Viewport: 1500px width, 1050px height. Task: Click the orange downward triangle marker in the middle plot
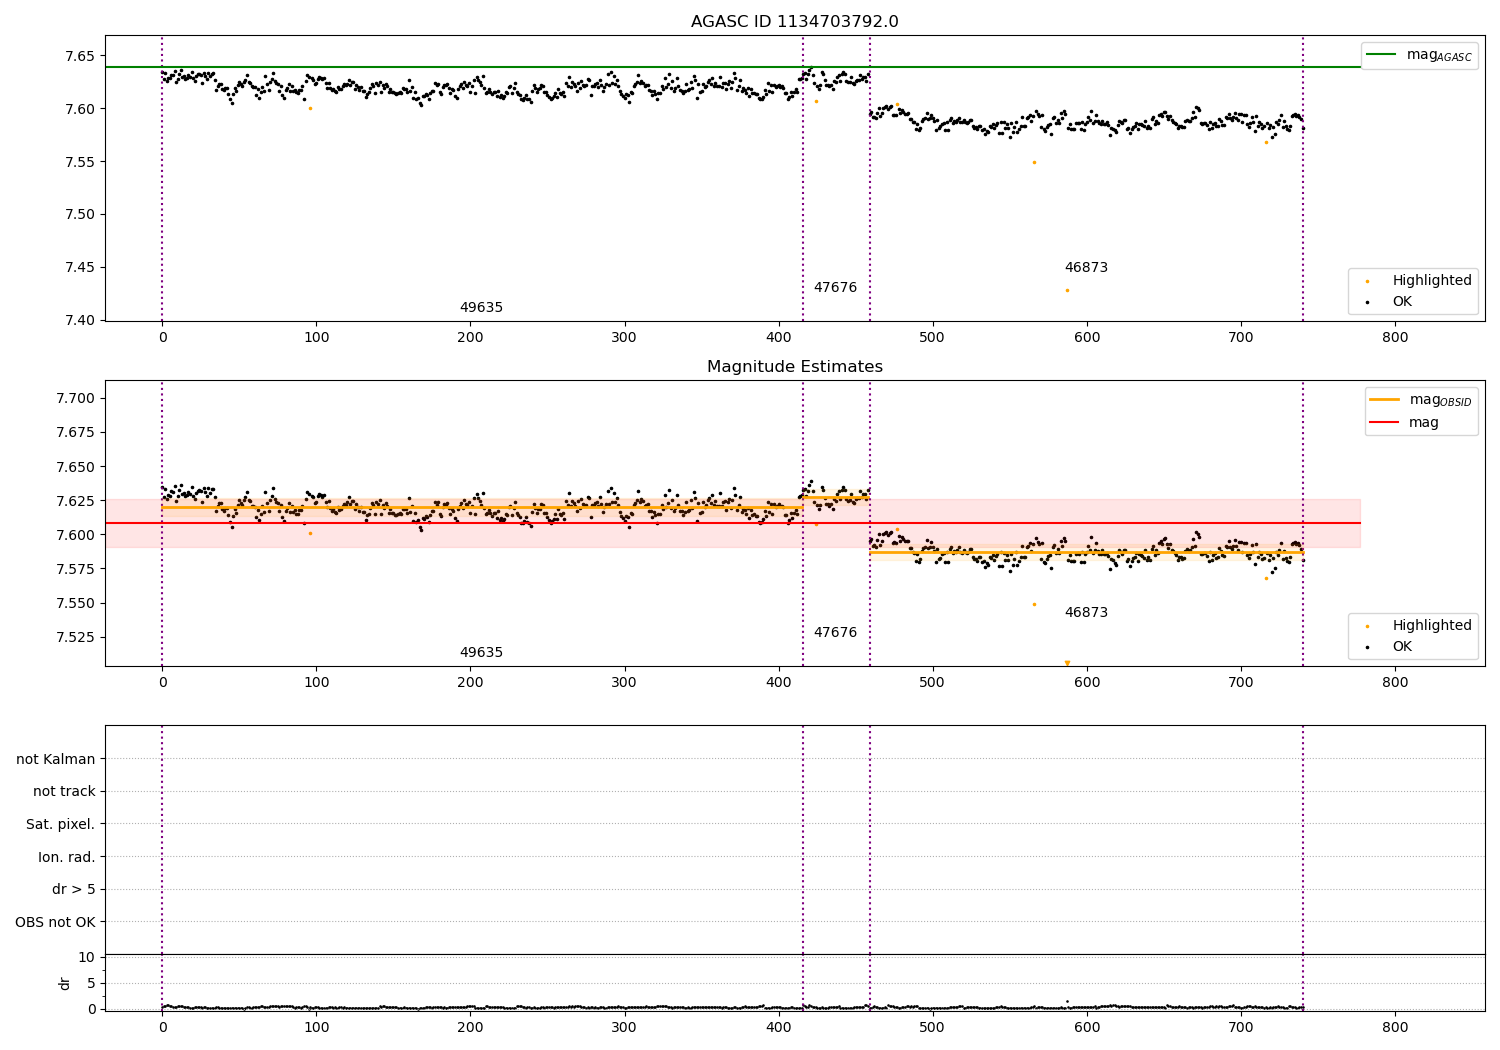click(x=1067, y=663)
